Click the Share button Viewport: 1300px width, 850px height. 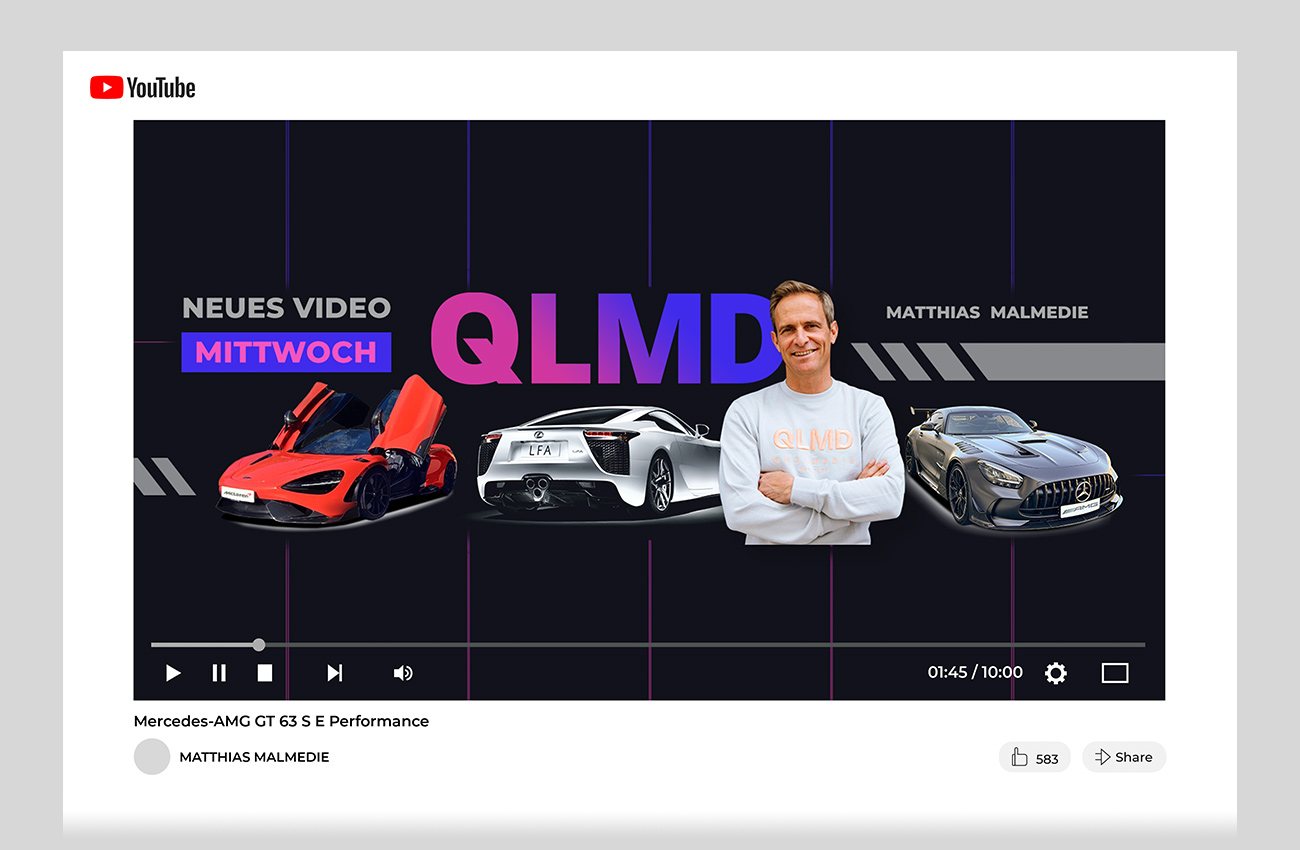(1123, 757)
